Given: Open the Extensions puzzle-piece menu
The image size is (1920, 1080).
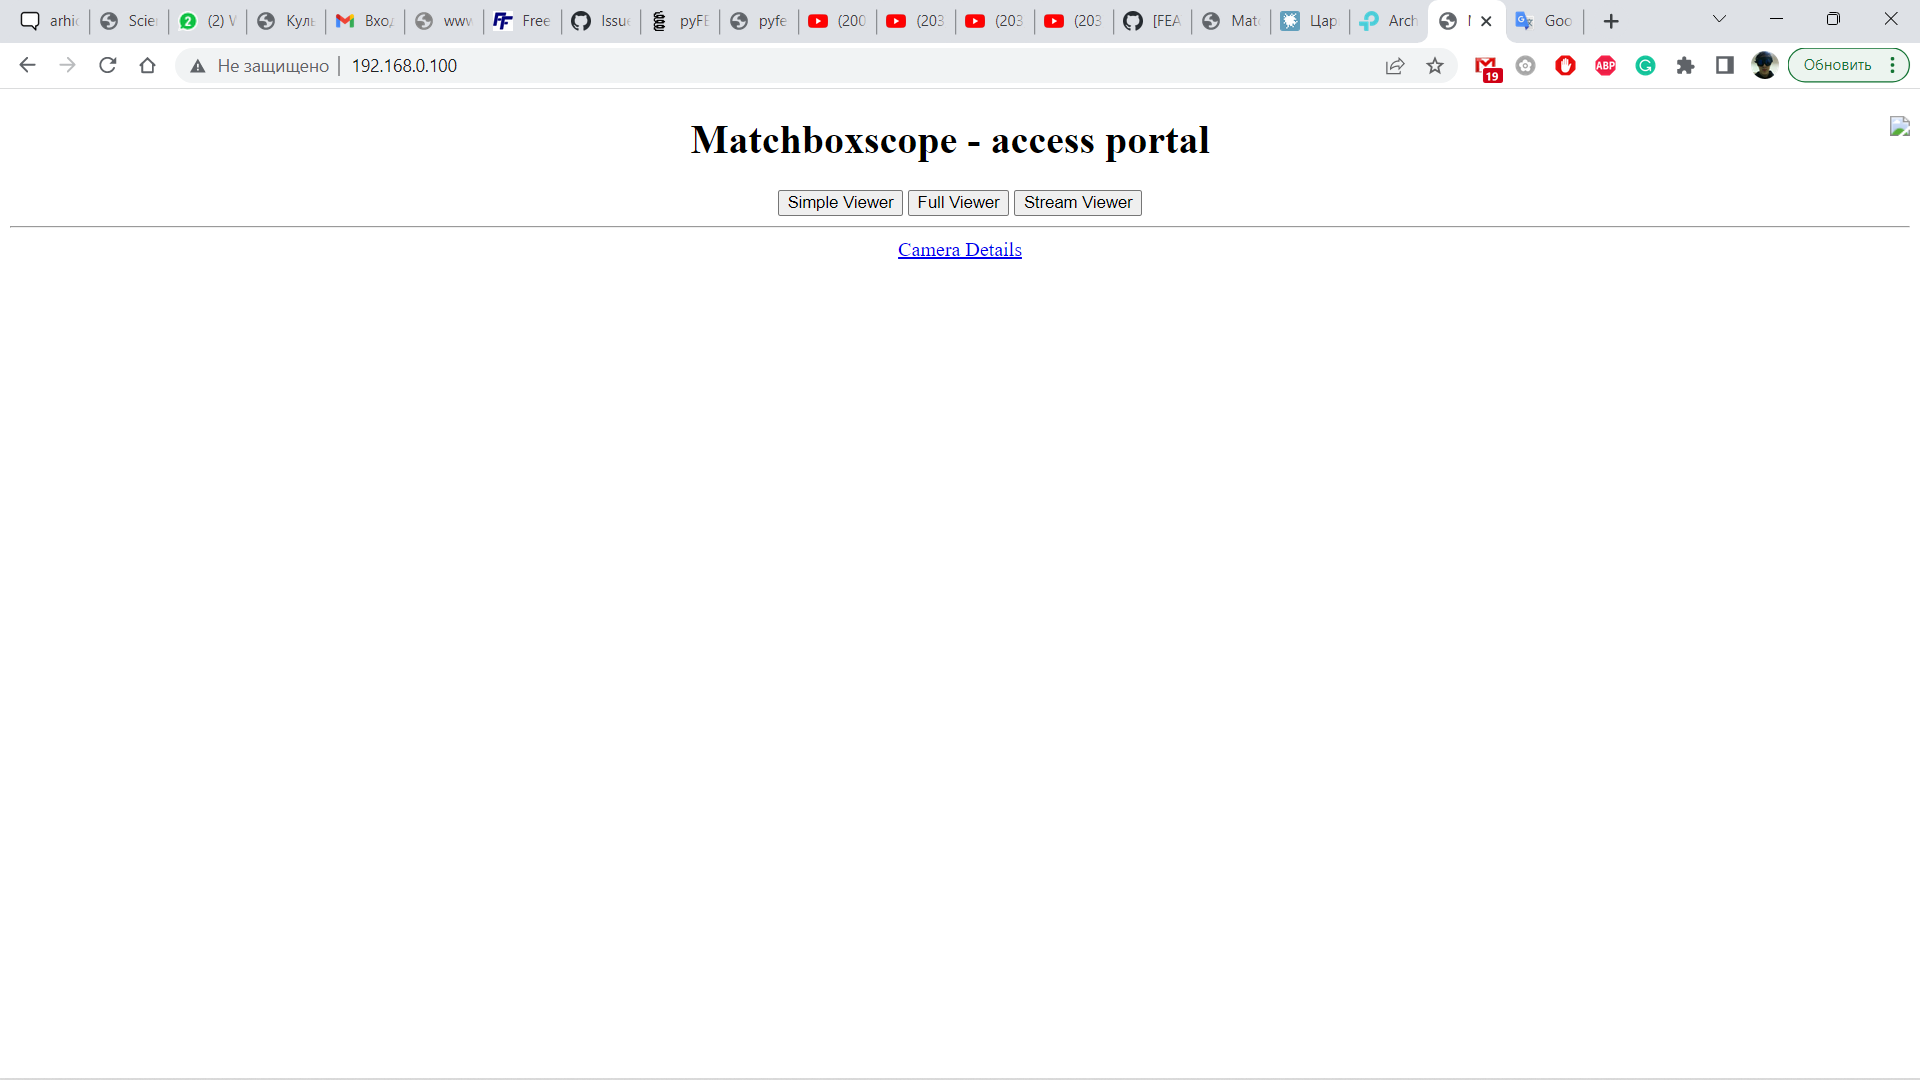Looking at the screenshot, I should tap(1685, 66).
